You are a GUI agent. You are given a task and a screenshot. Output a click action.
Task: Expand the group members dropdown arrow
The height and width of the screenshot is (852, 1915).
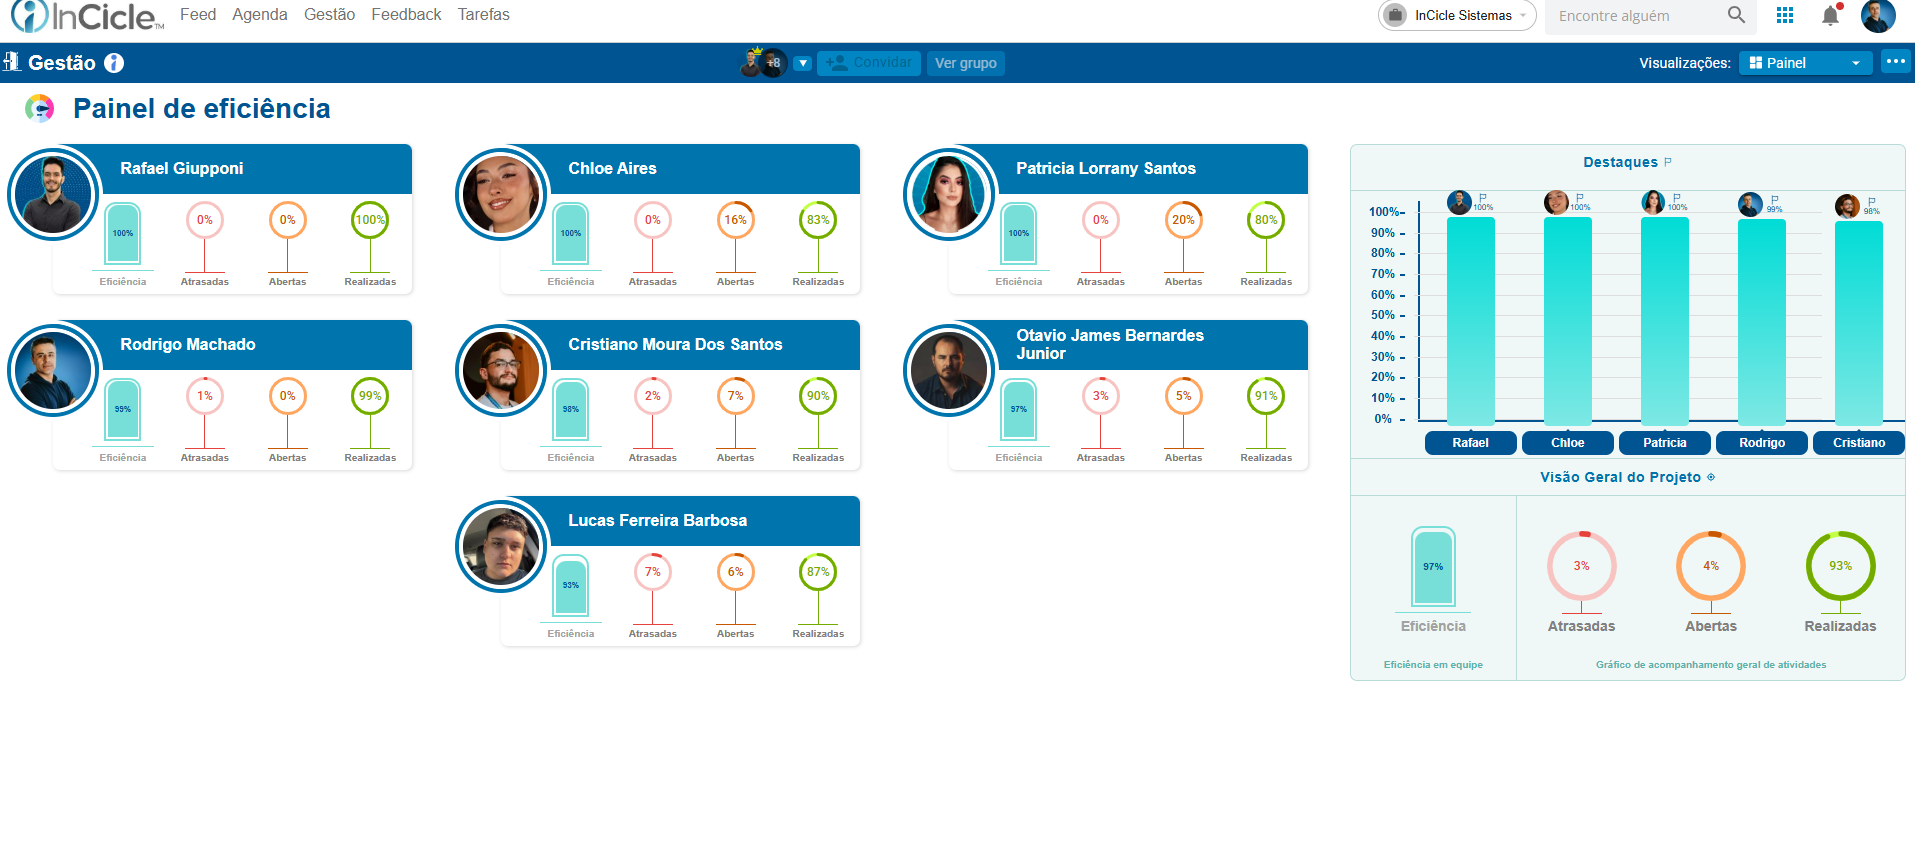(x=803, y=63)
